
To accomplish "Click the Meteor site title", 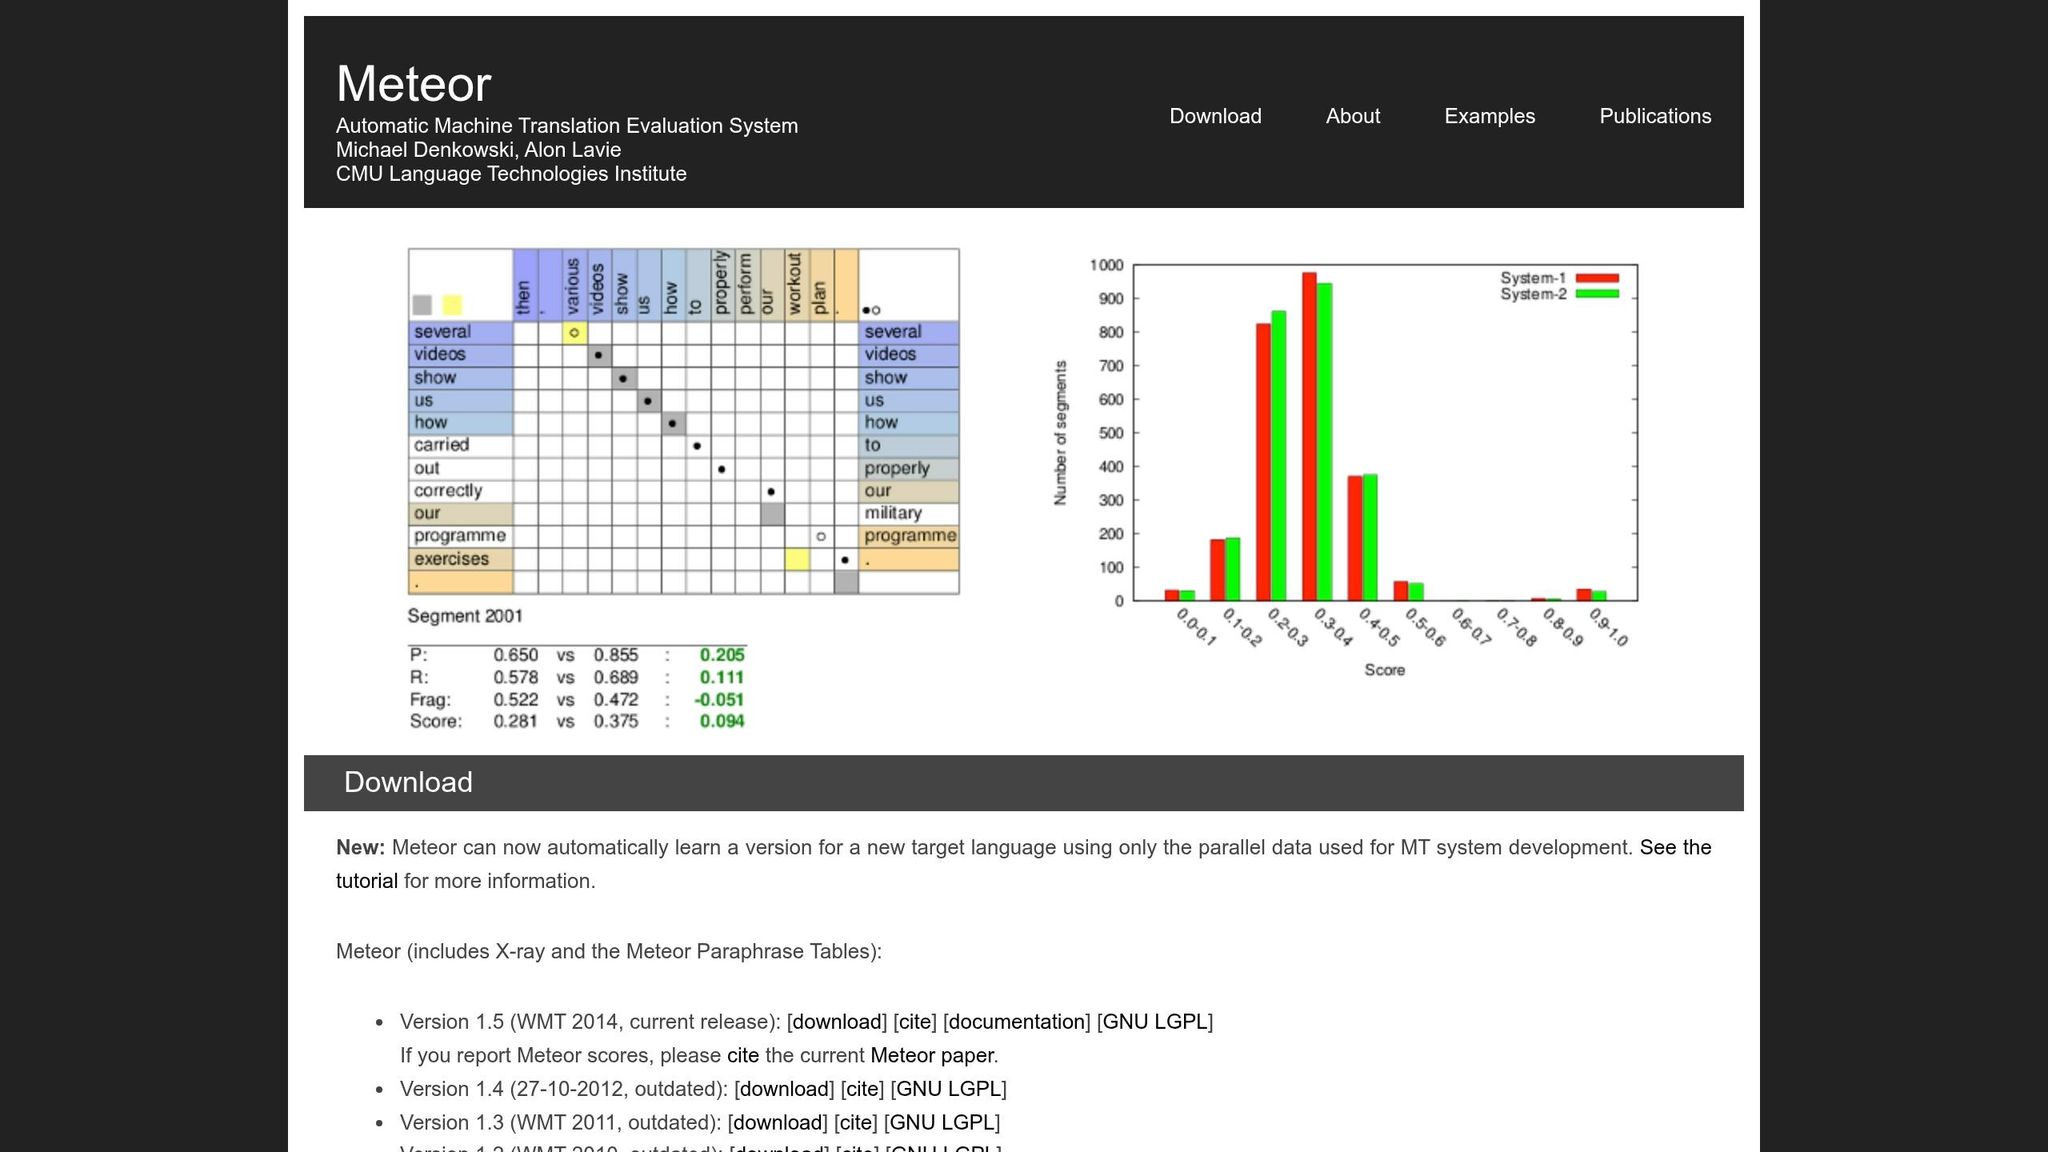I will pos(413,84).
